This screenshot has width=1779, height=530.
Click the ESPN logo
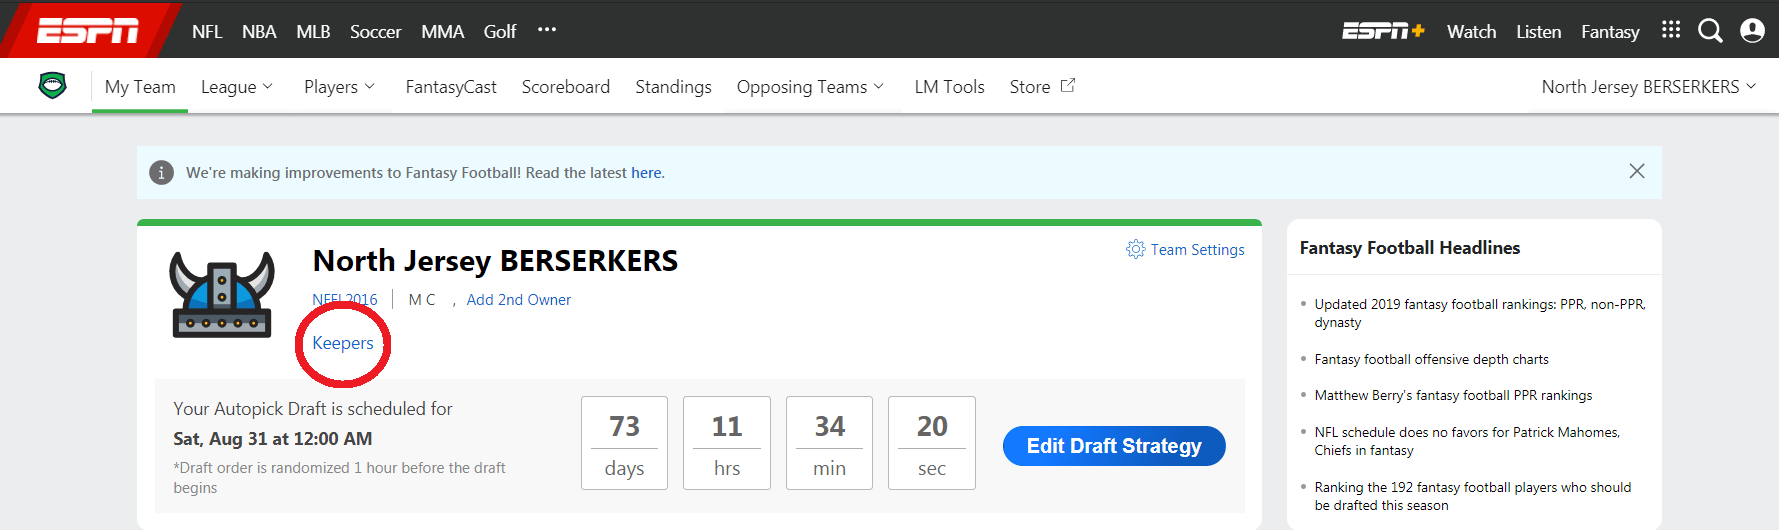coord(88,32)
